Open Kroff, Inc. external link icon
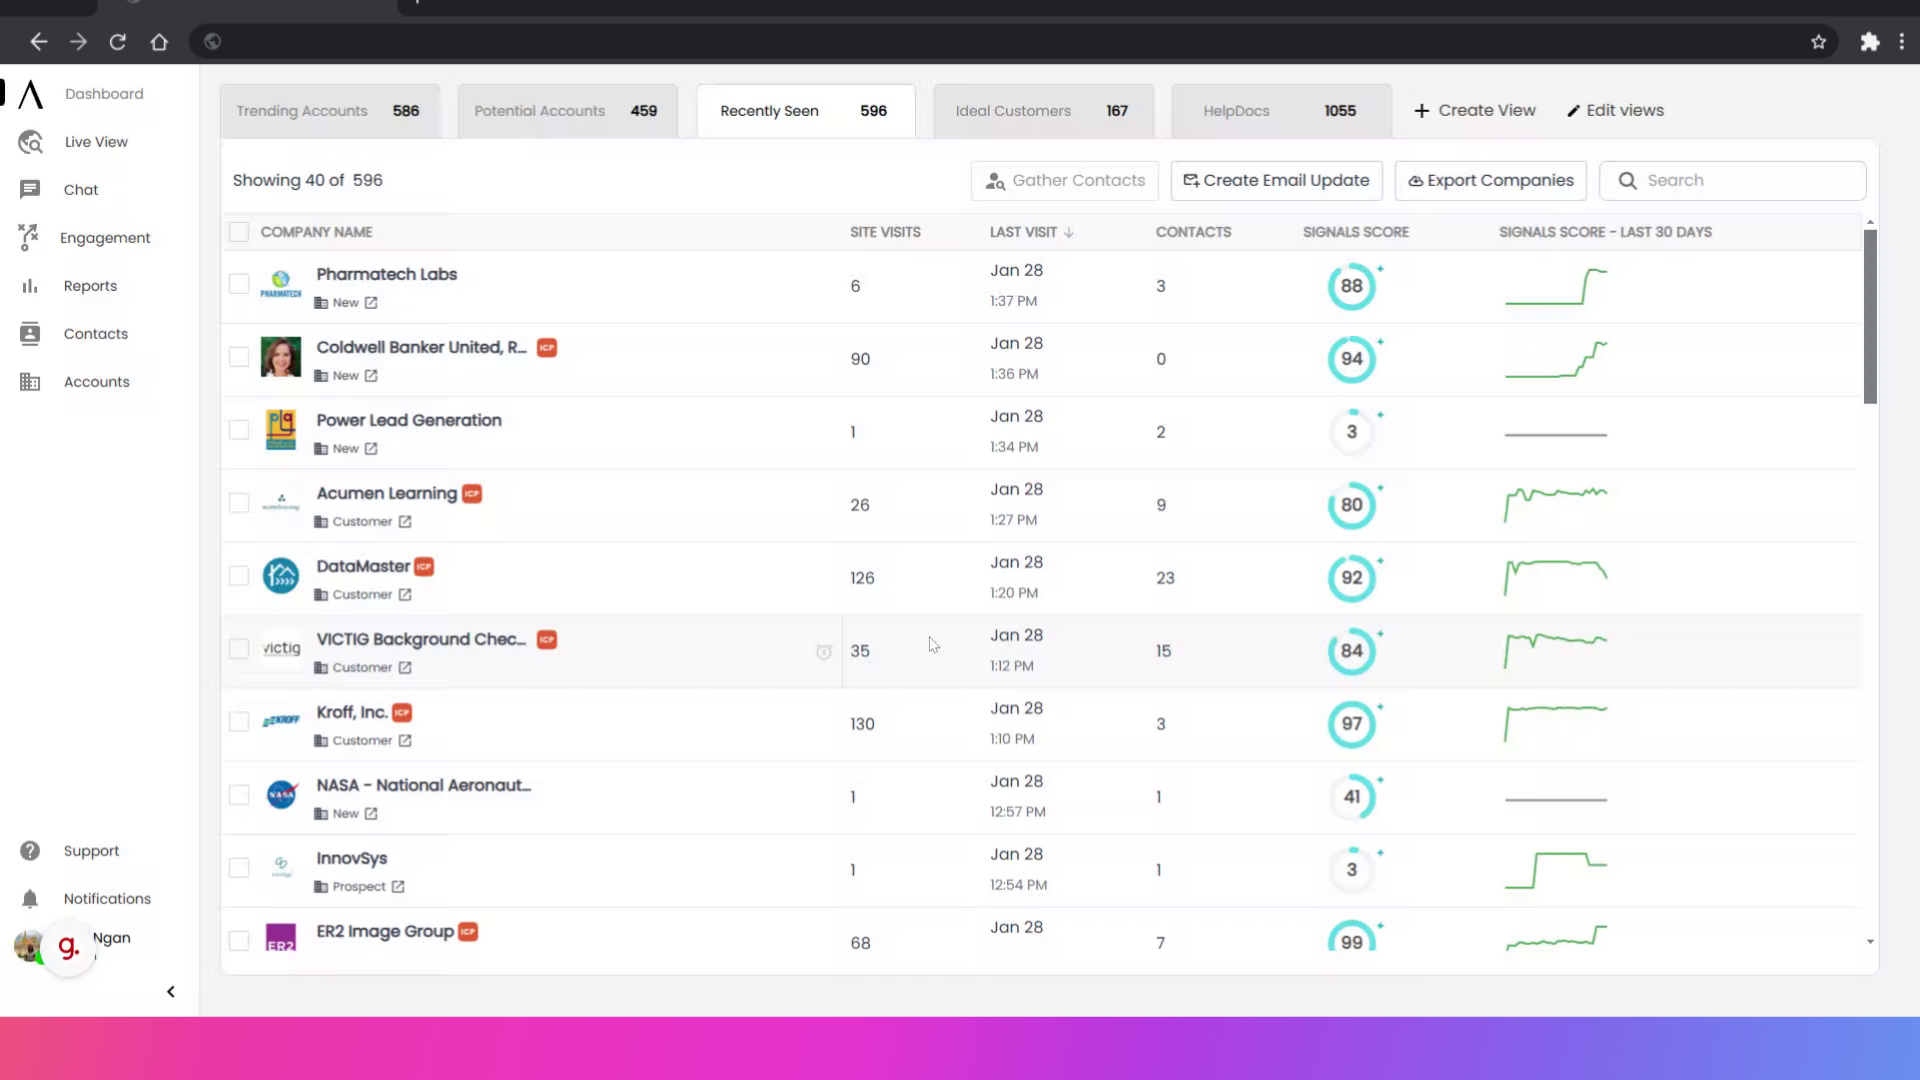The height and width of the screenshot is (1080, 1920). pos(405,741)
